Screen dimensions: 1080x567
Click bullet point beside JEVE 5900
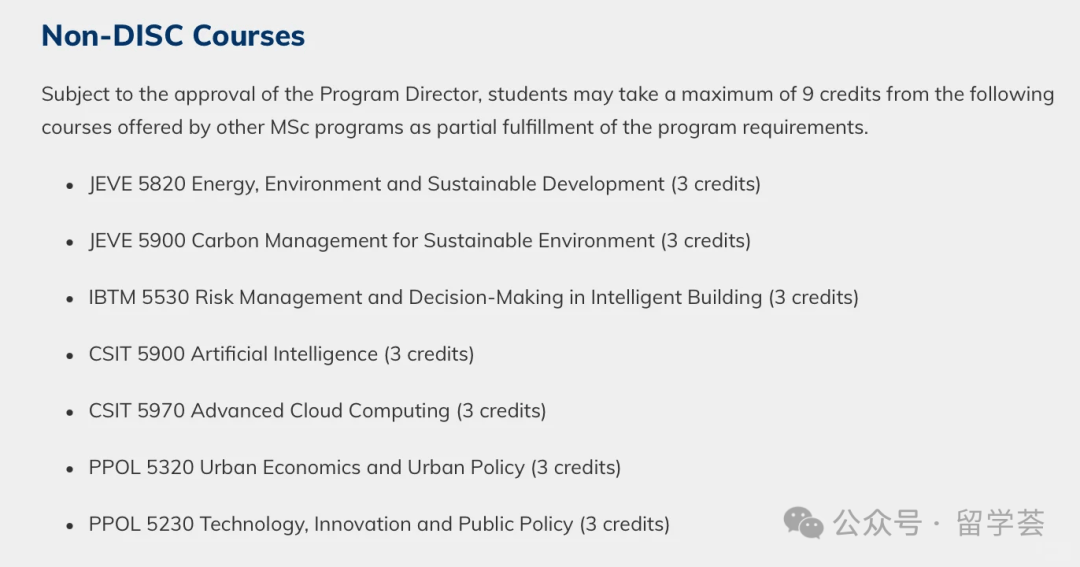[70, 243]
